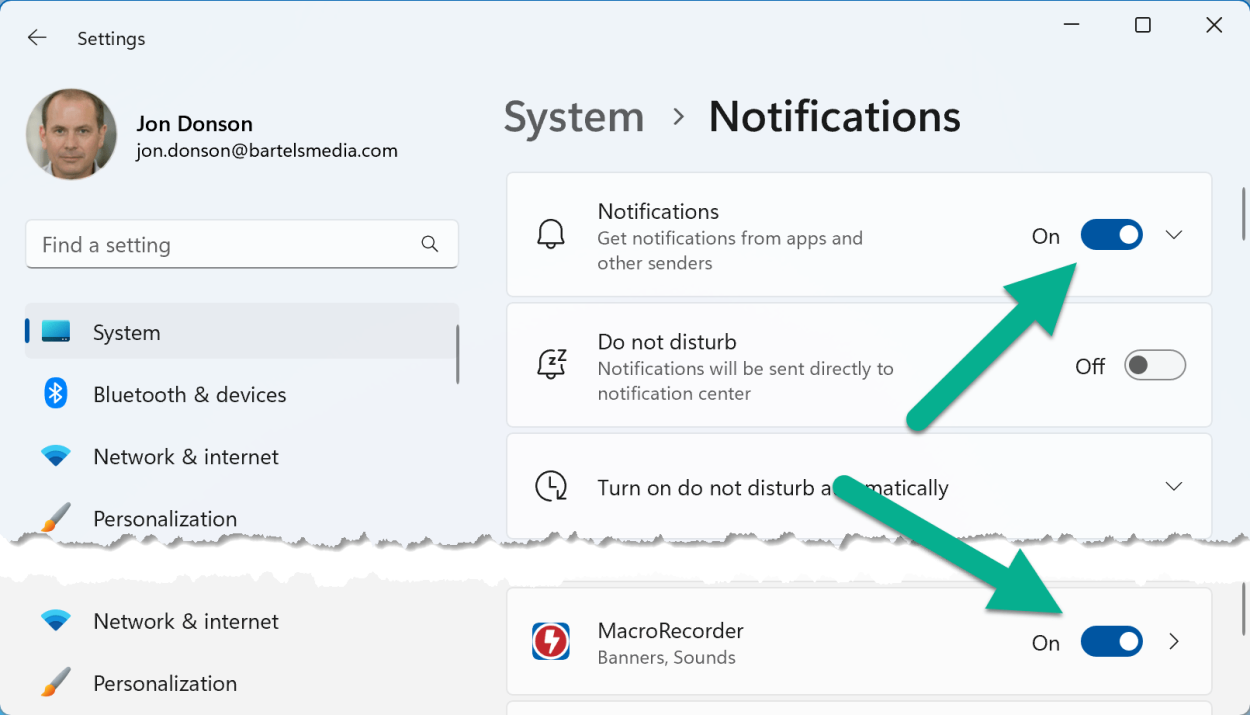The width and height of the screenshot is (1250, 715).
Task: Click the Notifications bell icon
Action: (551, 235)
